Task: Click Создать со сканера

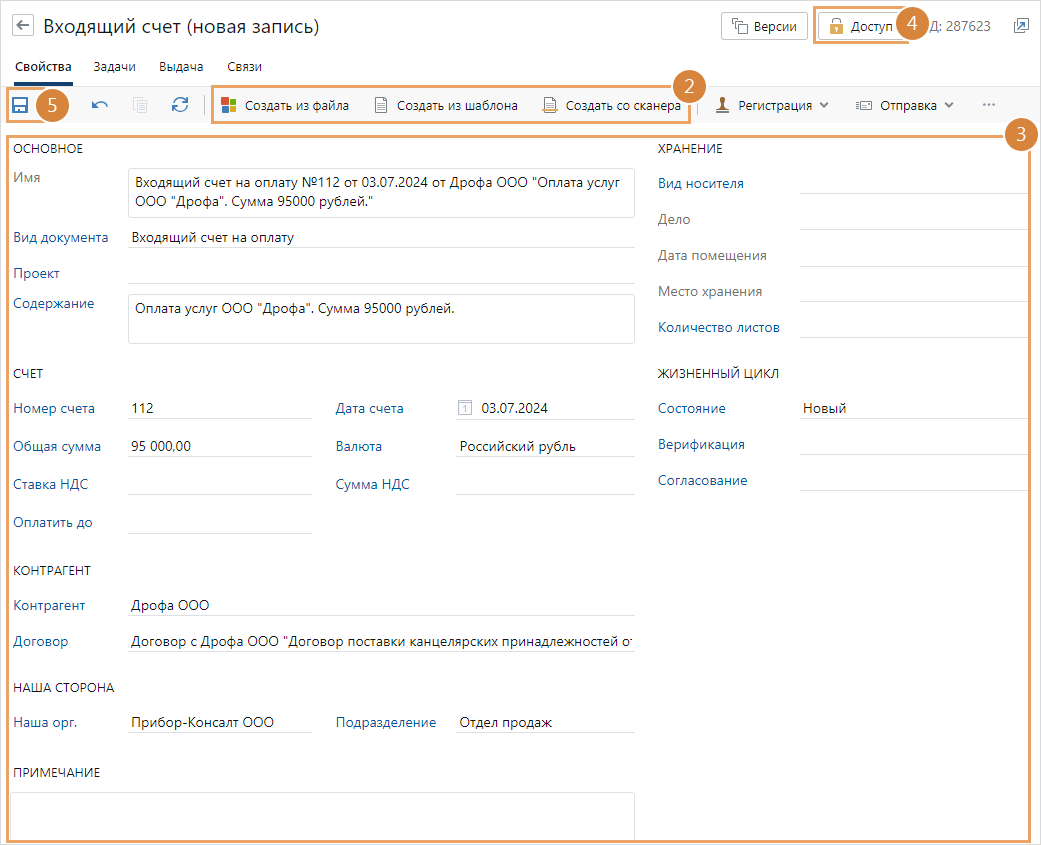Action: coord(612,105)
